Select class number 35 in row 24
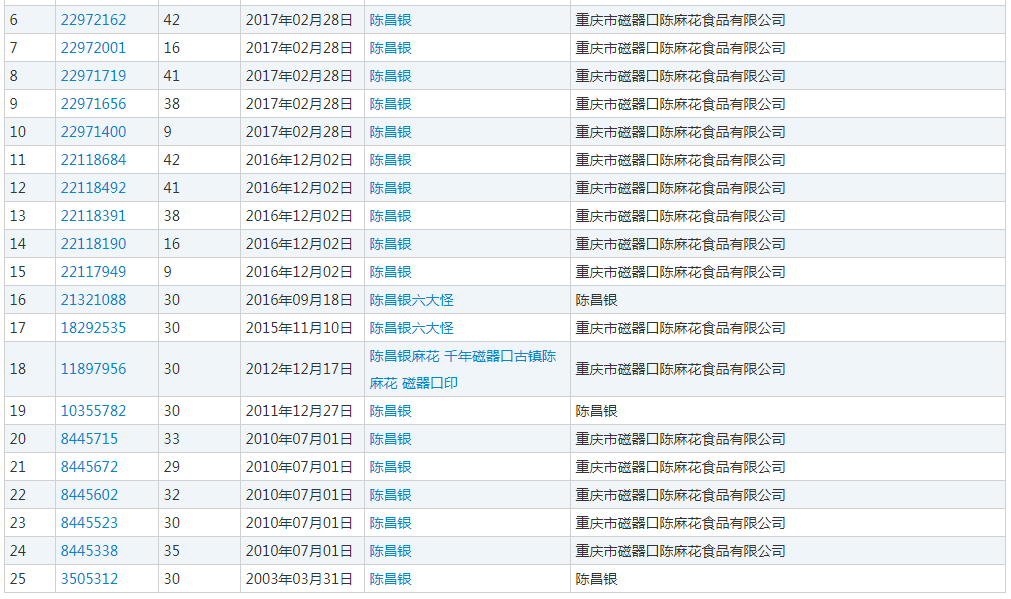This screenshot has width=1011, height=599. coord(172,551)
